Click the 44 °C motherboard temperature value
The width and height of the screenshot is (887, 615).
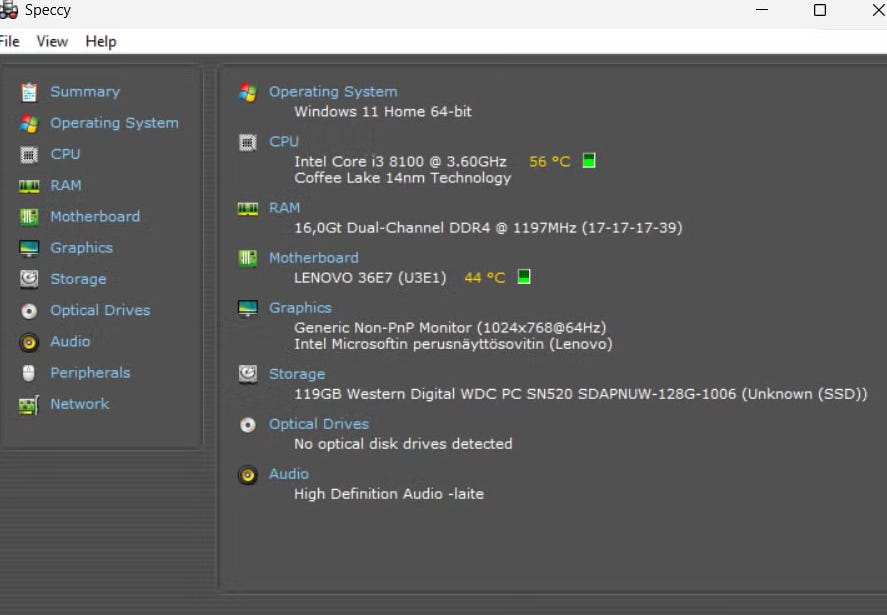485,278
